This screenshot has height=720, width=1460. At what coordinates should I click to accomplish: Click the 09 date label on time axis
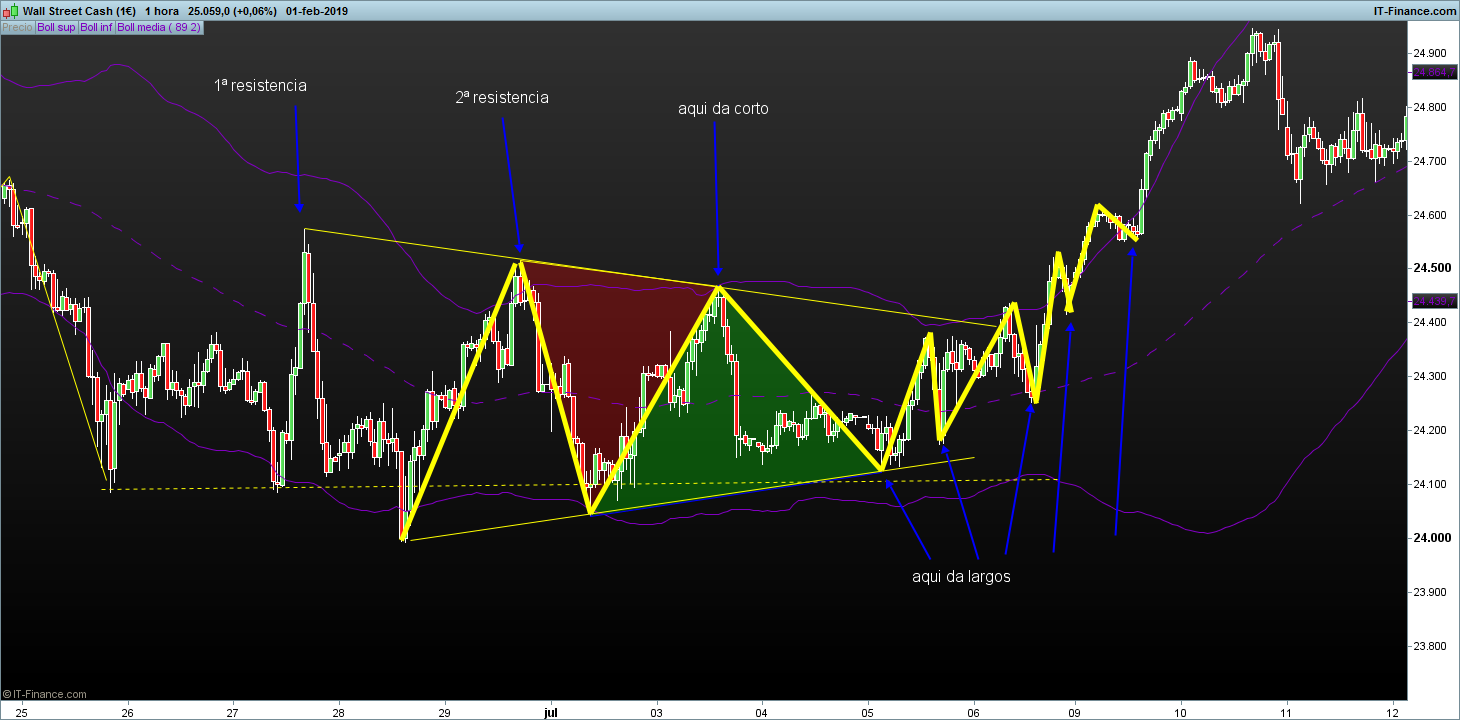(1075, 713)
